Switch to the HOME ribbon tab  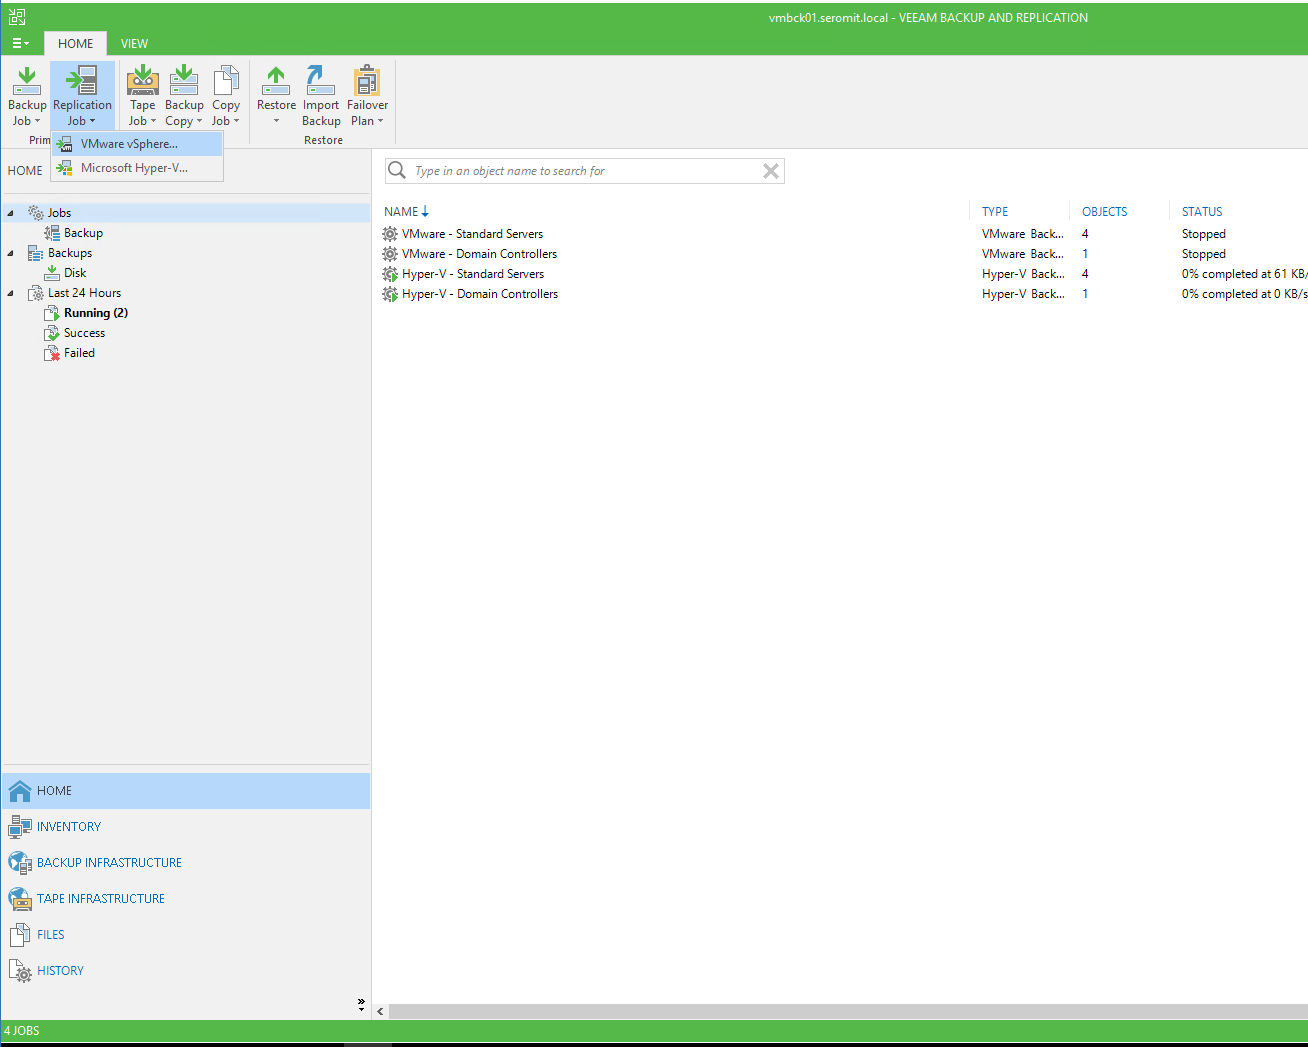(x=75, y=43)
